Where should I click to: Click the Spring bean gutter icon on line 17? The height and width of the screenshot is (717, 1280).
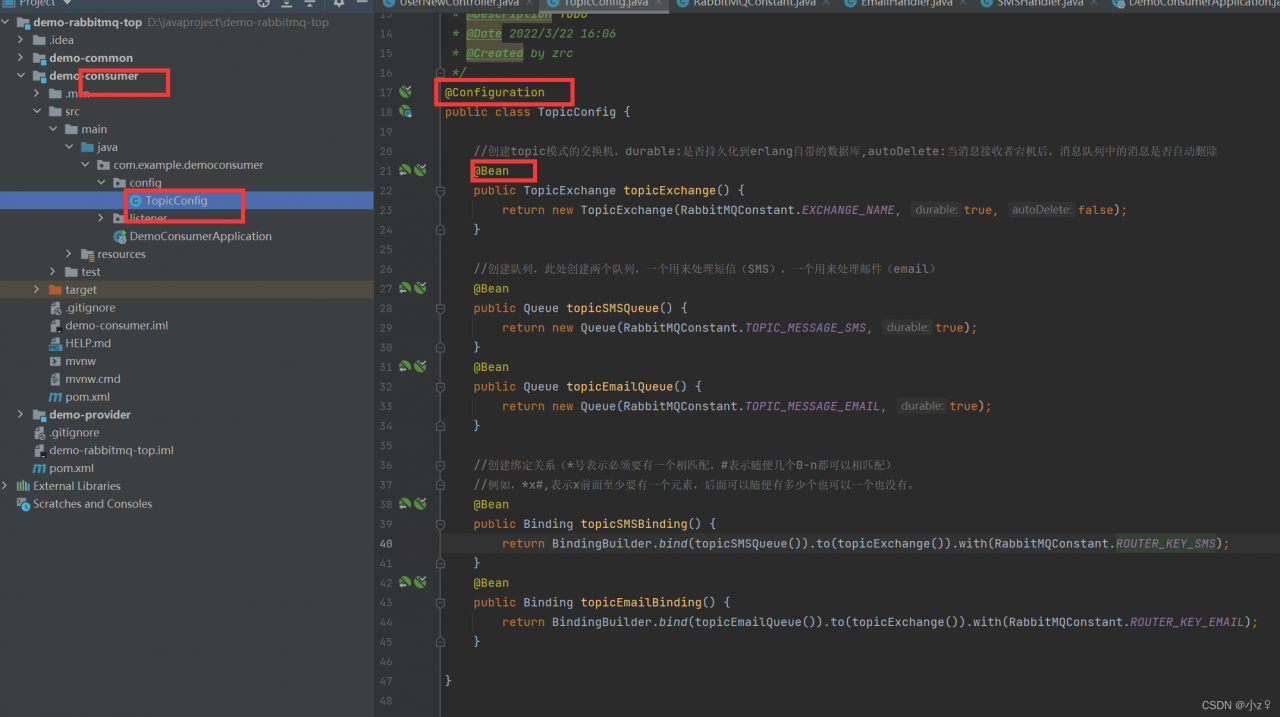[405, 92]
